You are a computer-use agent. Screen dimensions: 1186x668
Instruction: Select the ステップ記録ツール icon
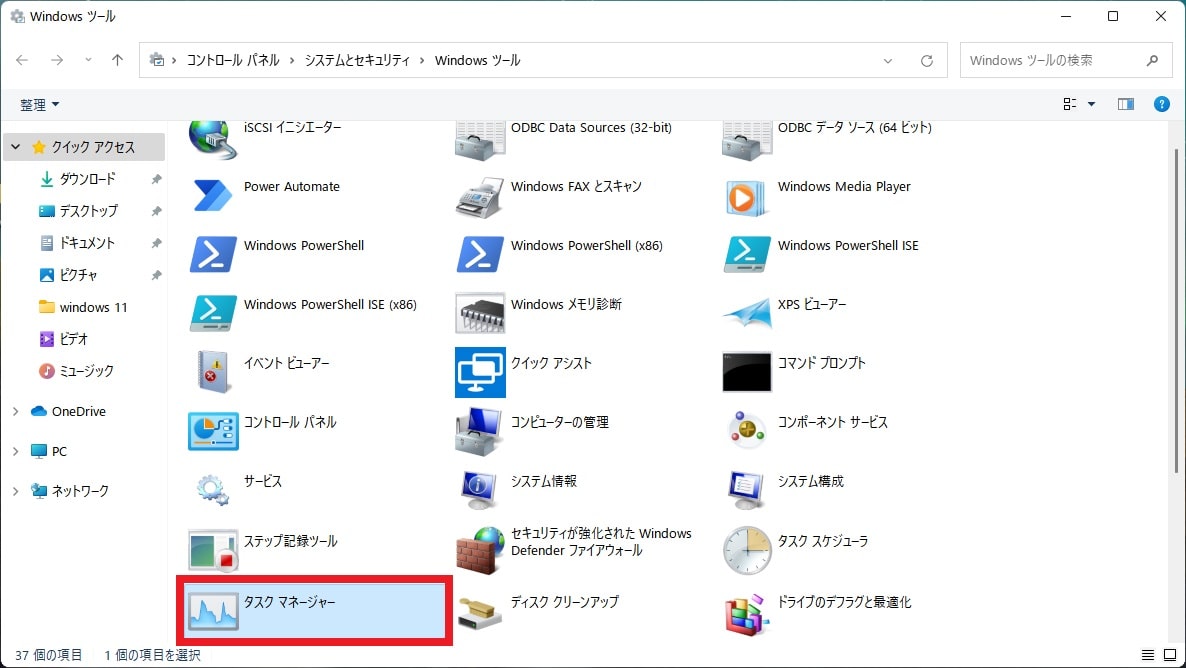click(x=213, y=550)
